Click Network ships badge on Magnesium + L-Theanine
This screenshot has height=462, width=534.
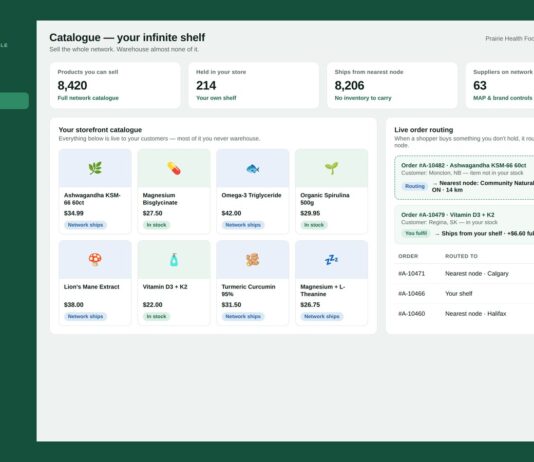pyautogui.click(x=321, y=316)
